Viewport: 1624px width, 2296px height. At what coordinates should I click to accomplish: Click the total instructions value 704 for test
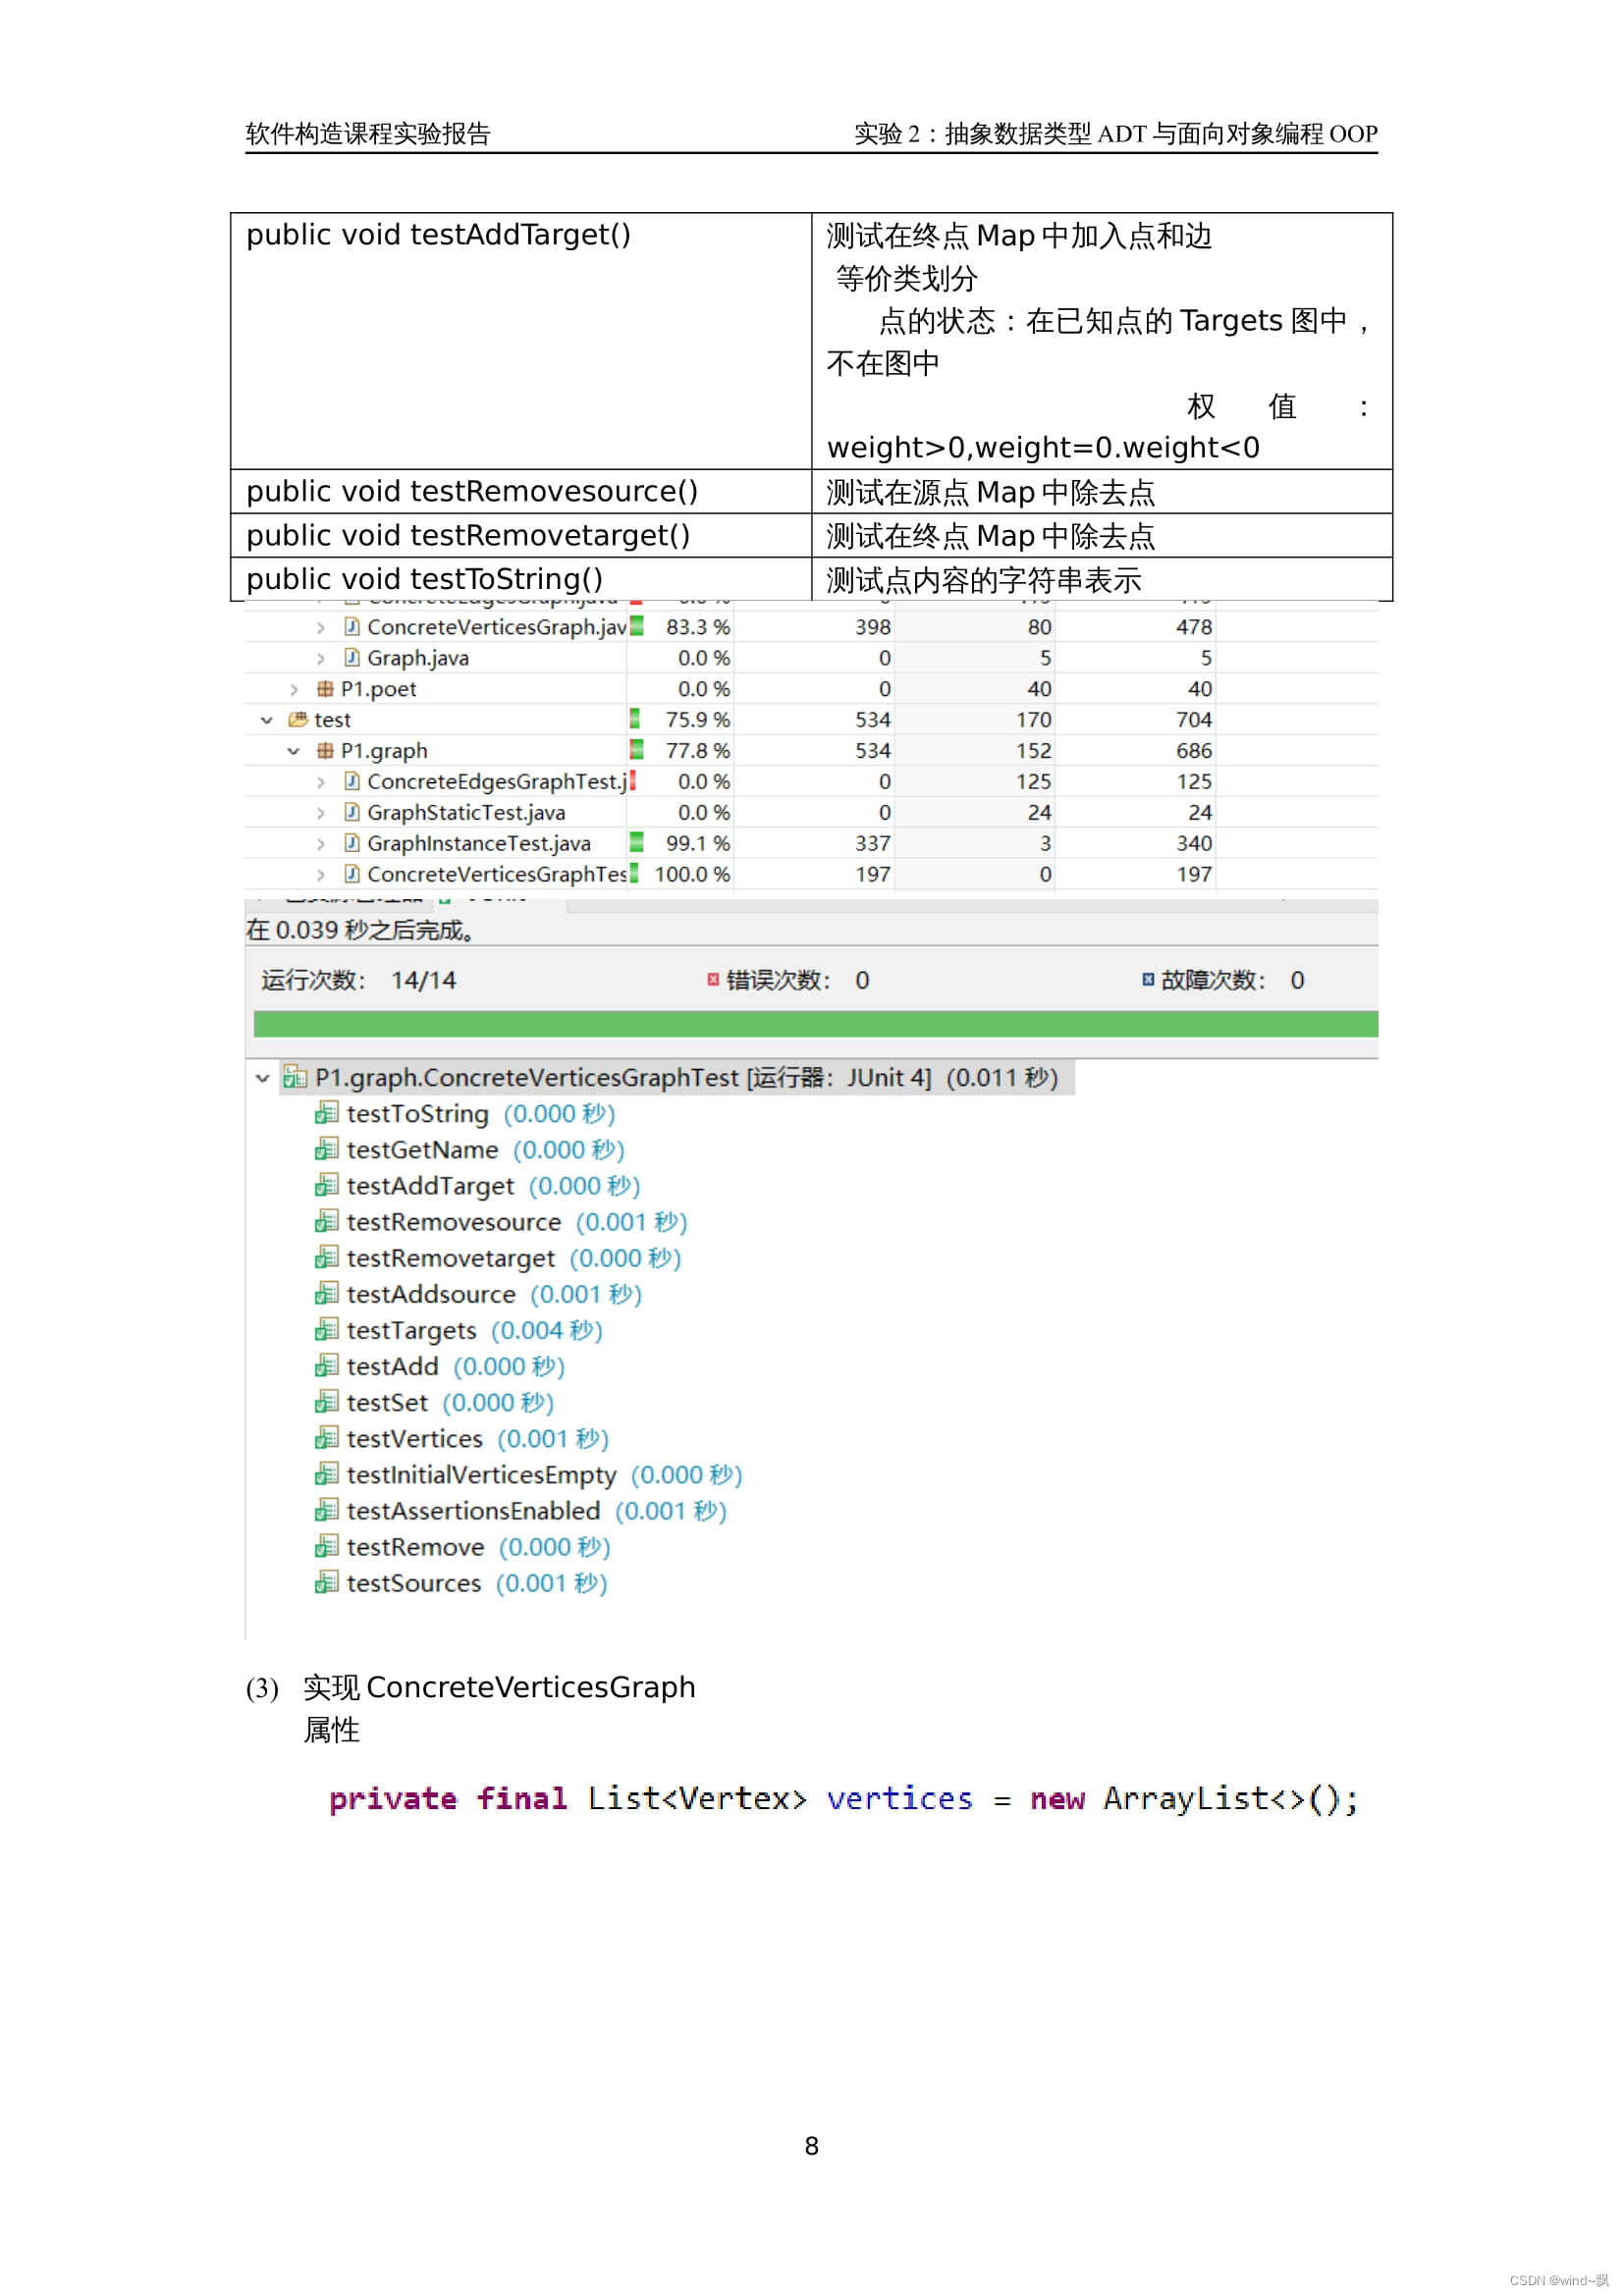(1194, 720)
